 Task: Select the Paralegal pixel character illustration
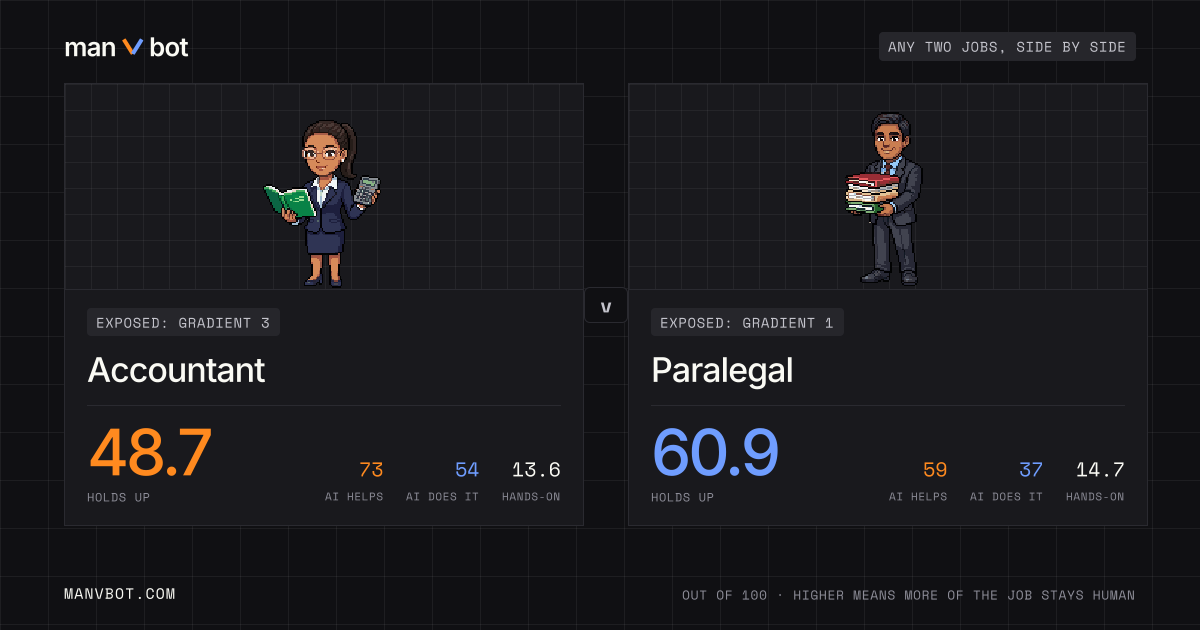[885, 198]
